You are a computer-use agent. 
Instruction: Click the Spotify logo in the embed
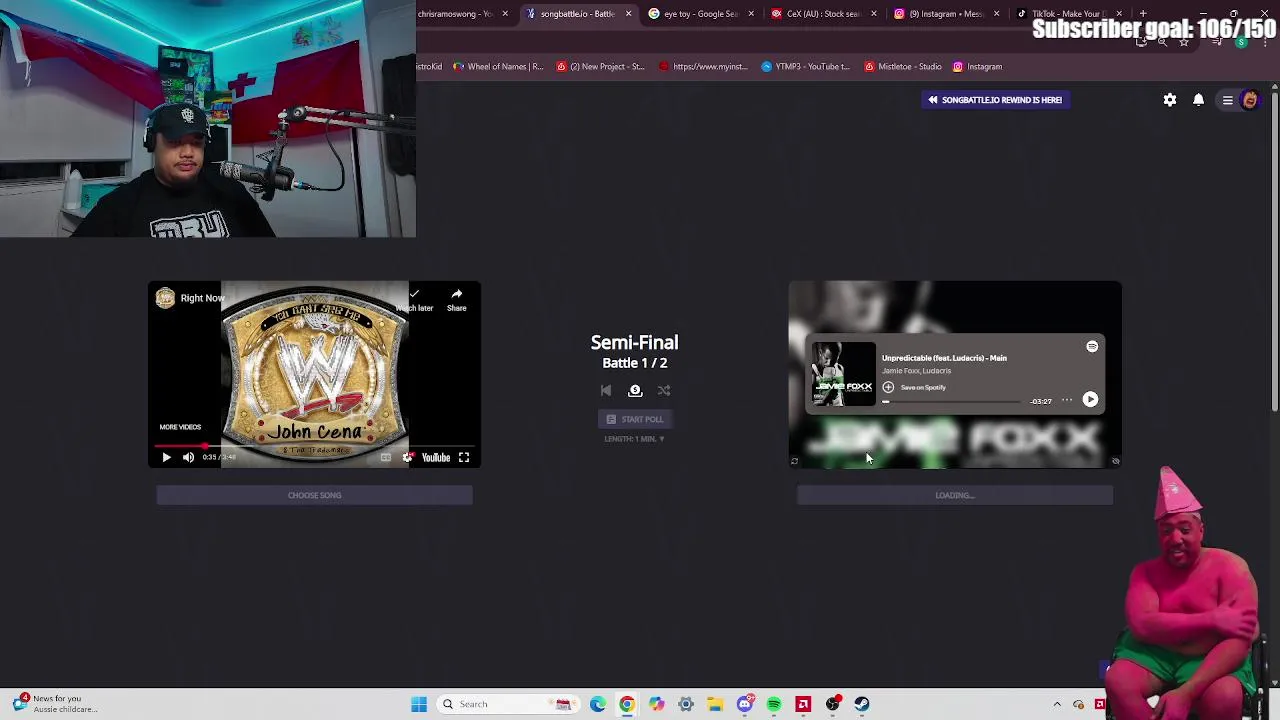1092,347
